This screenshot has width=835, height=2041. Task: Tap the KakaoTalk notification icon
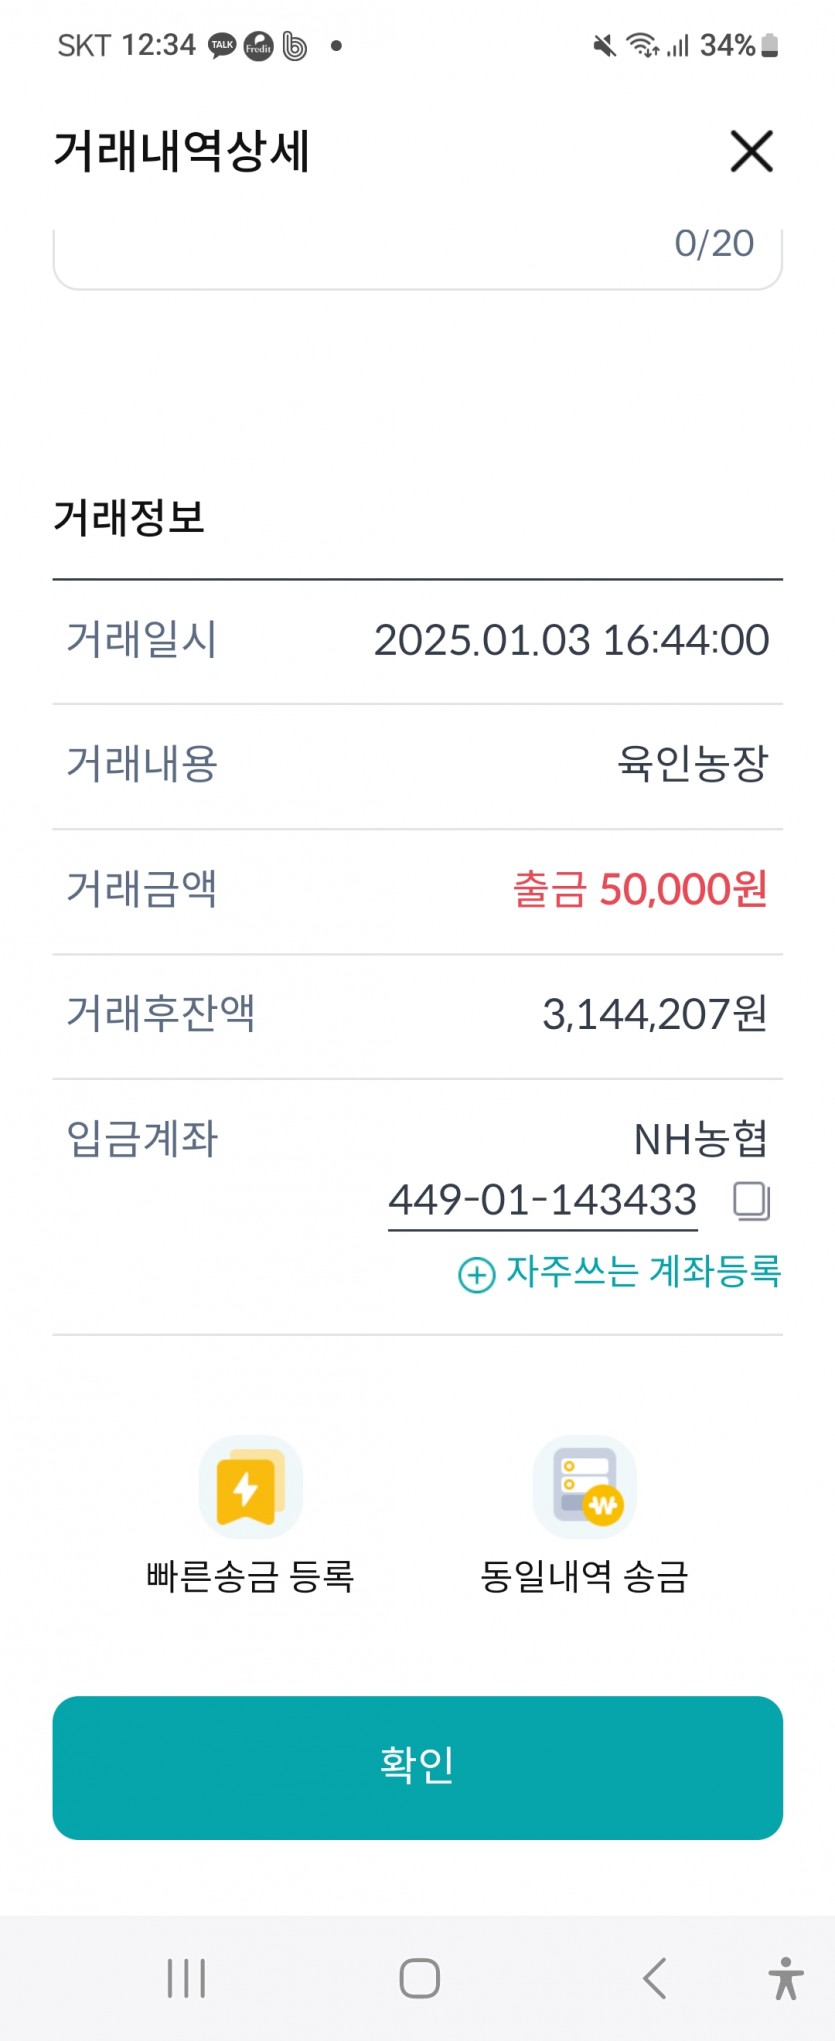pyautogui.click(x=222, y=46)
